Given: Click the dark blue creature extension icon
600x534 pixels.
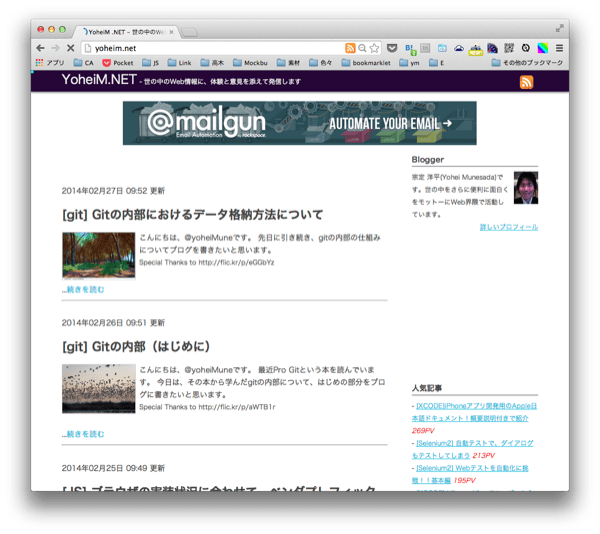Looking at the screenshot, I should (x=492, y=48).
